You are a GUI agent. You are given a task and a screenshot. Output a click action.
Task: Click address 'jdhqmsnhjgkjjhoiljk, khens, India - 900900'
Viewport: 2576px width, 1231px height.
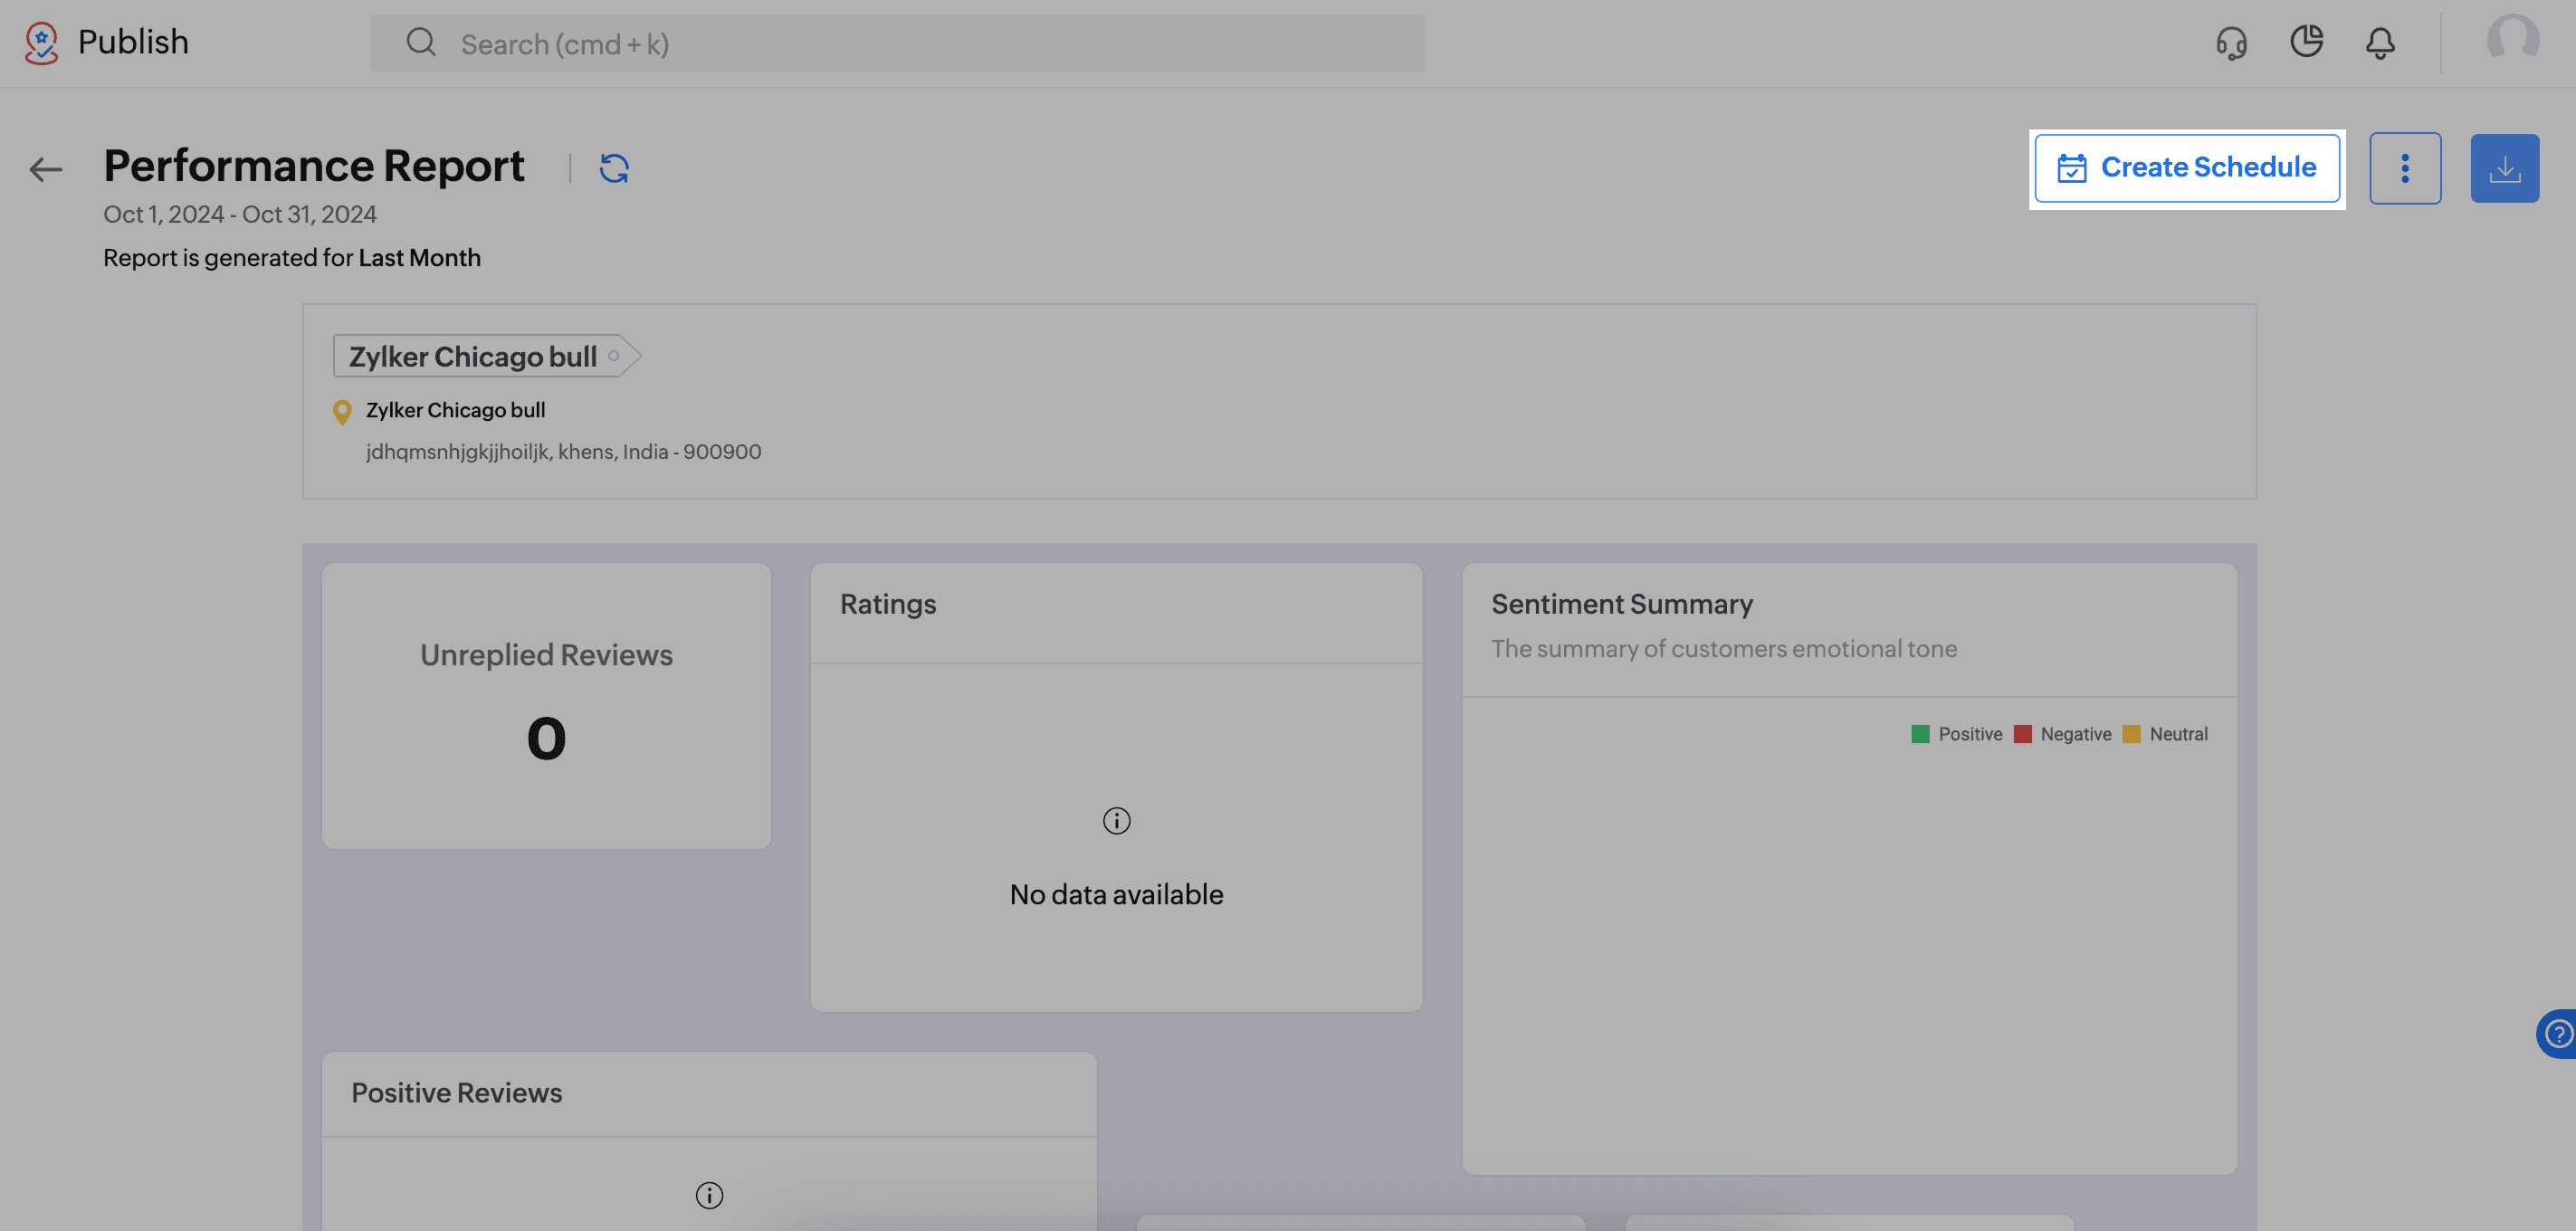[563, 452]
